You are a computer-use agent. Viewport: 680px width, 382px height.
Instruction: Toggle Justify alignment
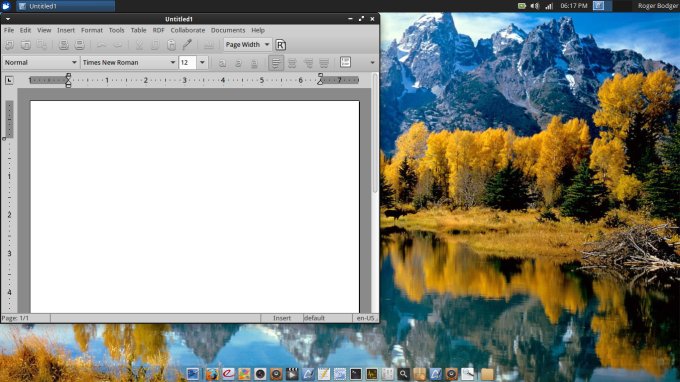[324, 63]
